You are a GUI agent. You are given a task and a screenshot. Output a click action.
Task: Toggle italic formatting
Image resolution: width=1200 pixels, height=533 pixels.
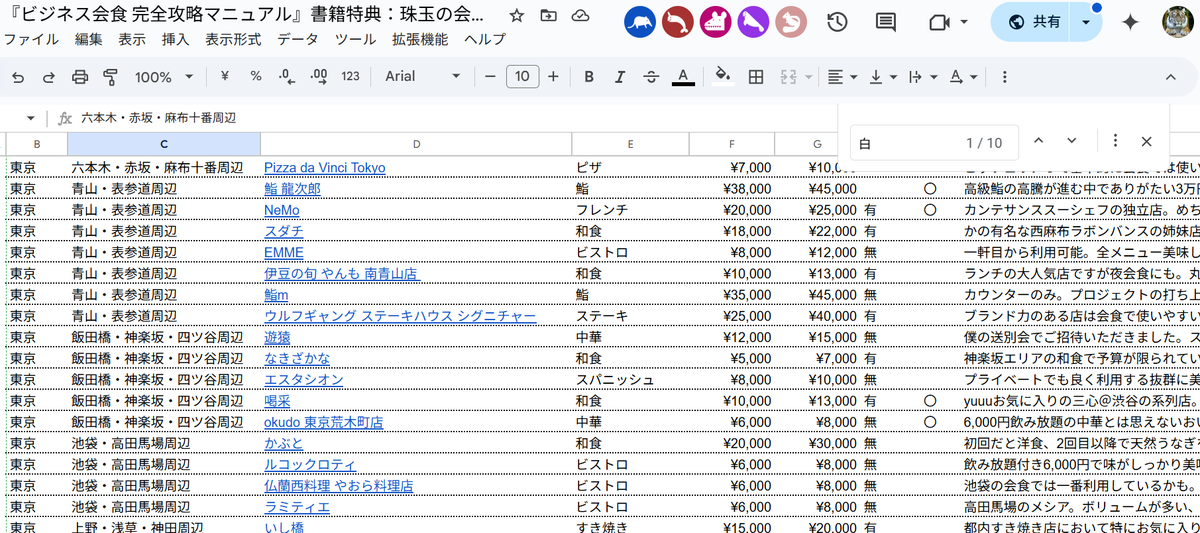point(620,77)
